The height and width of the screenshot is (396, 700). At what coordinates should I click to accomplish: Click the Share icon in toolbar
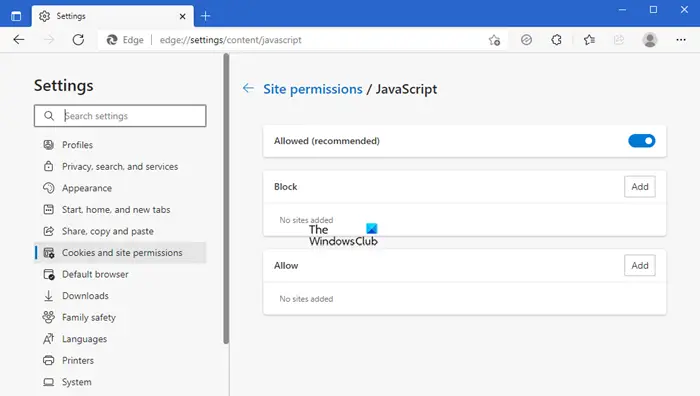(619, 40)
